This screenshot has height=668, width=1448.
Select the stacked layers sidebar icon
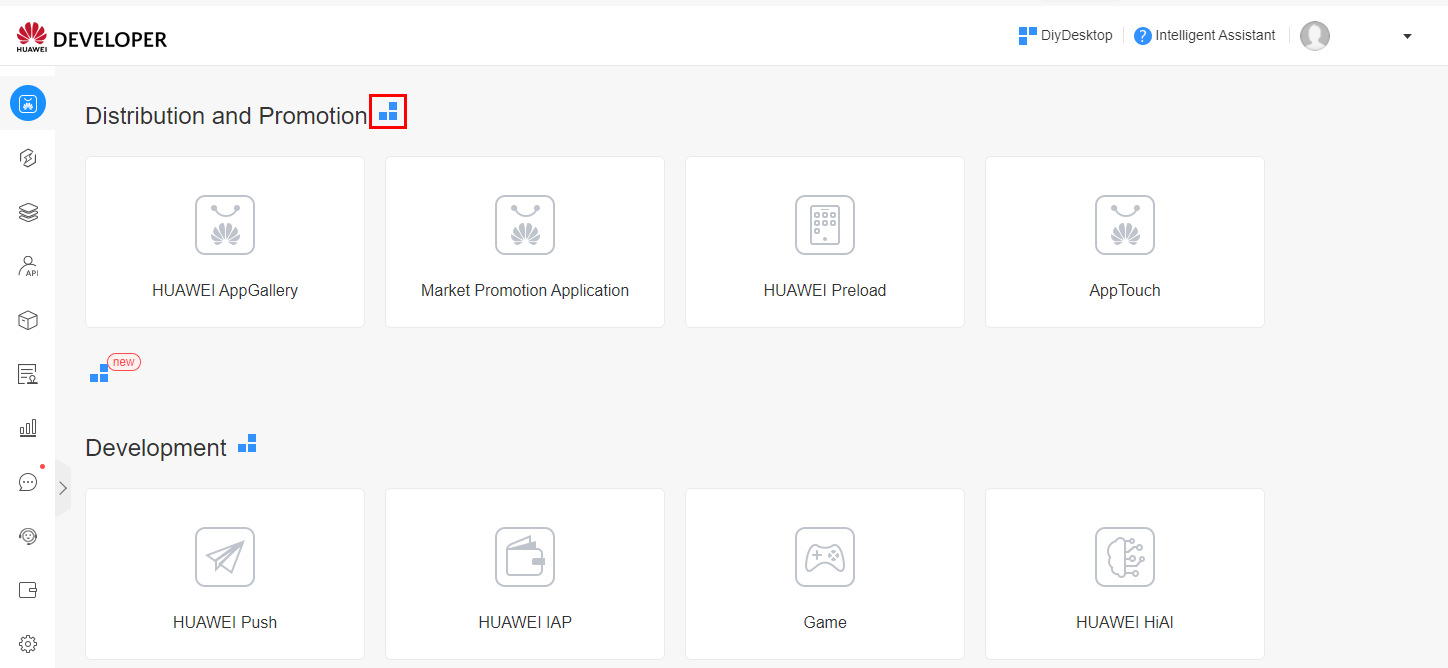point(28,212)
